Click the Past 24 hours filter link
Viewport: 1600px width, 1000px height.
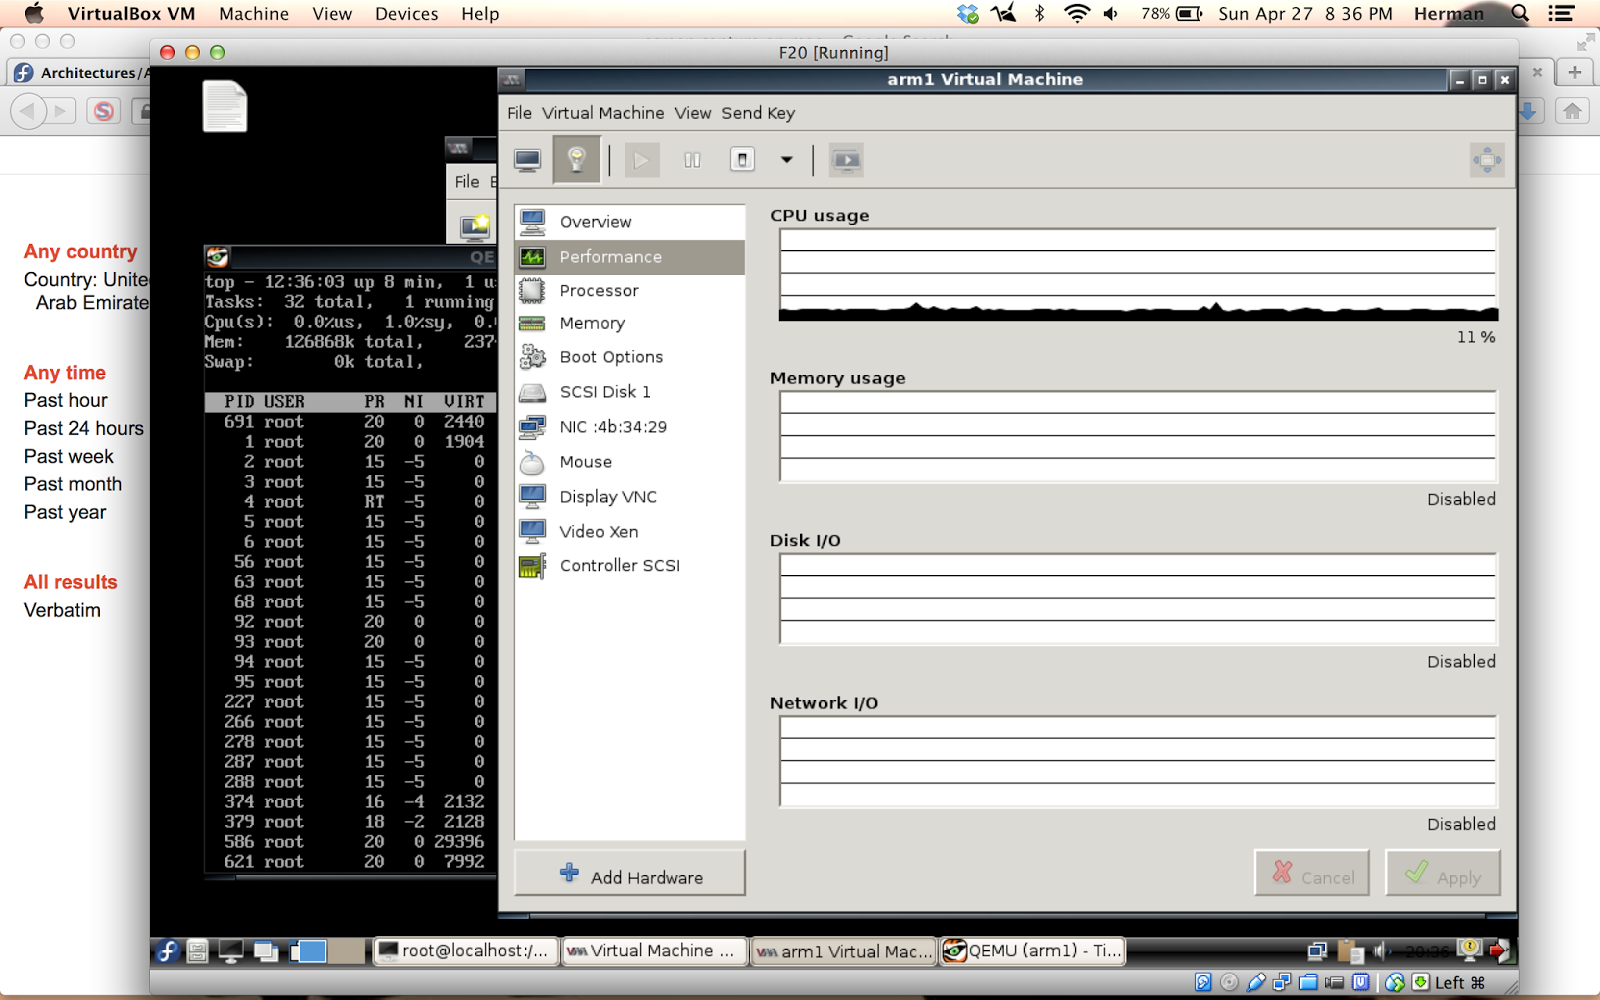(84, 428)
